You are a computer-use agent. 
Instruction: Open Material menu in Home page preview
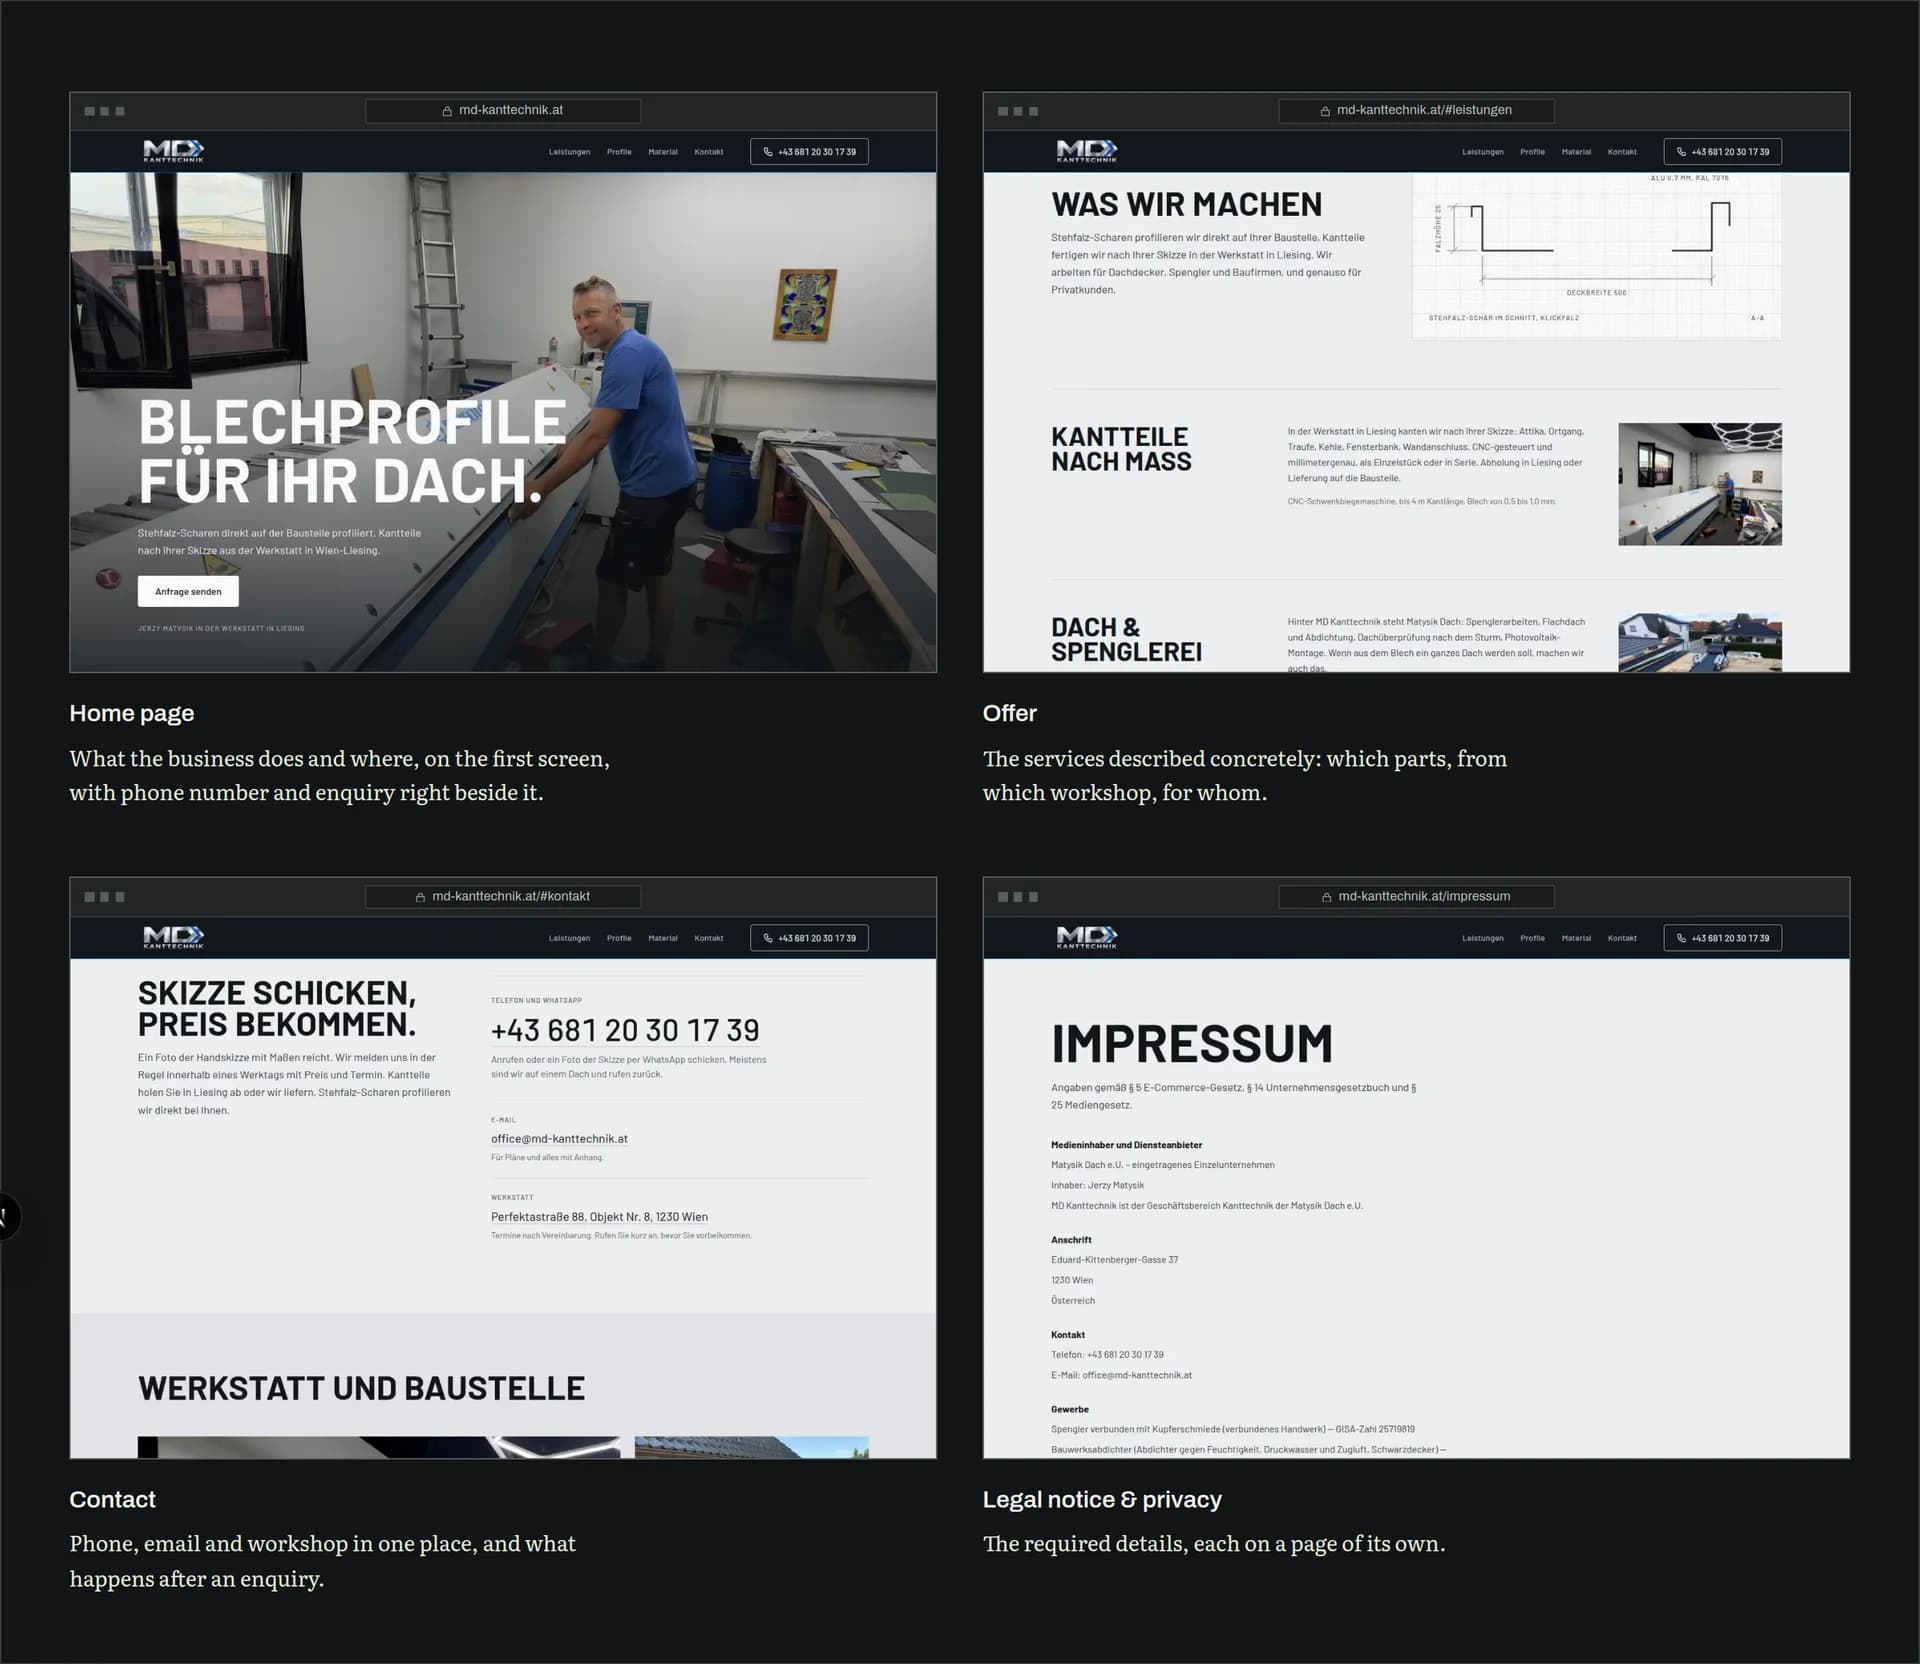663,152
